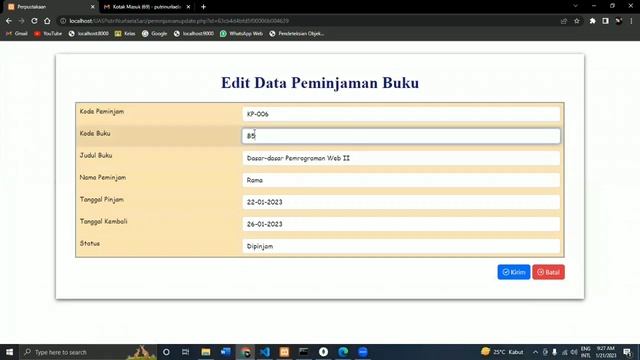Close the Kotak Masuk Gmail tab
Viewport: 640px width, 360px height.
[x=188, y=7]
